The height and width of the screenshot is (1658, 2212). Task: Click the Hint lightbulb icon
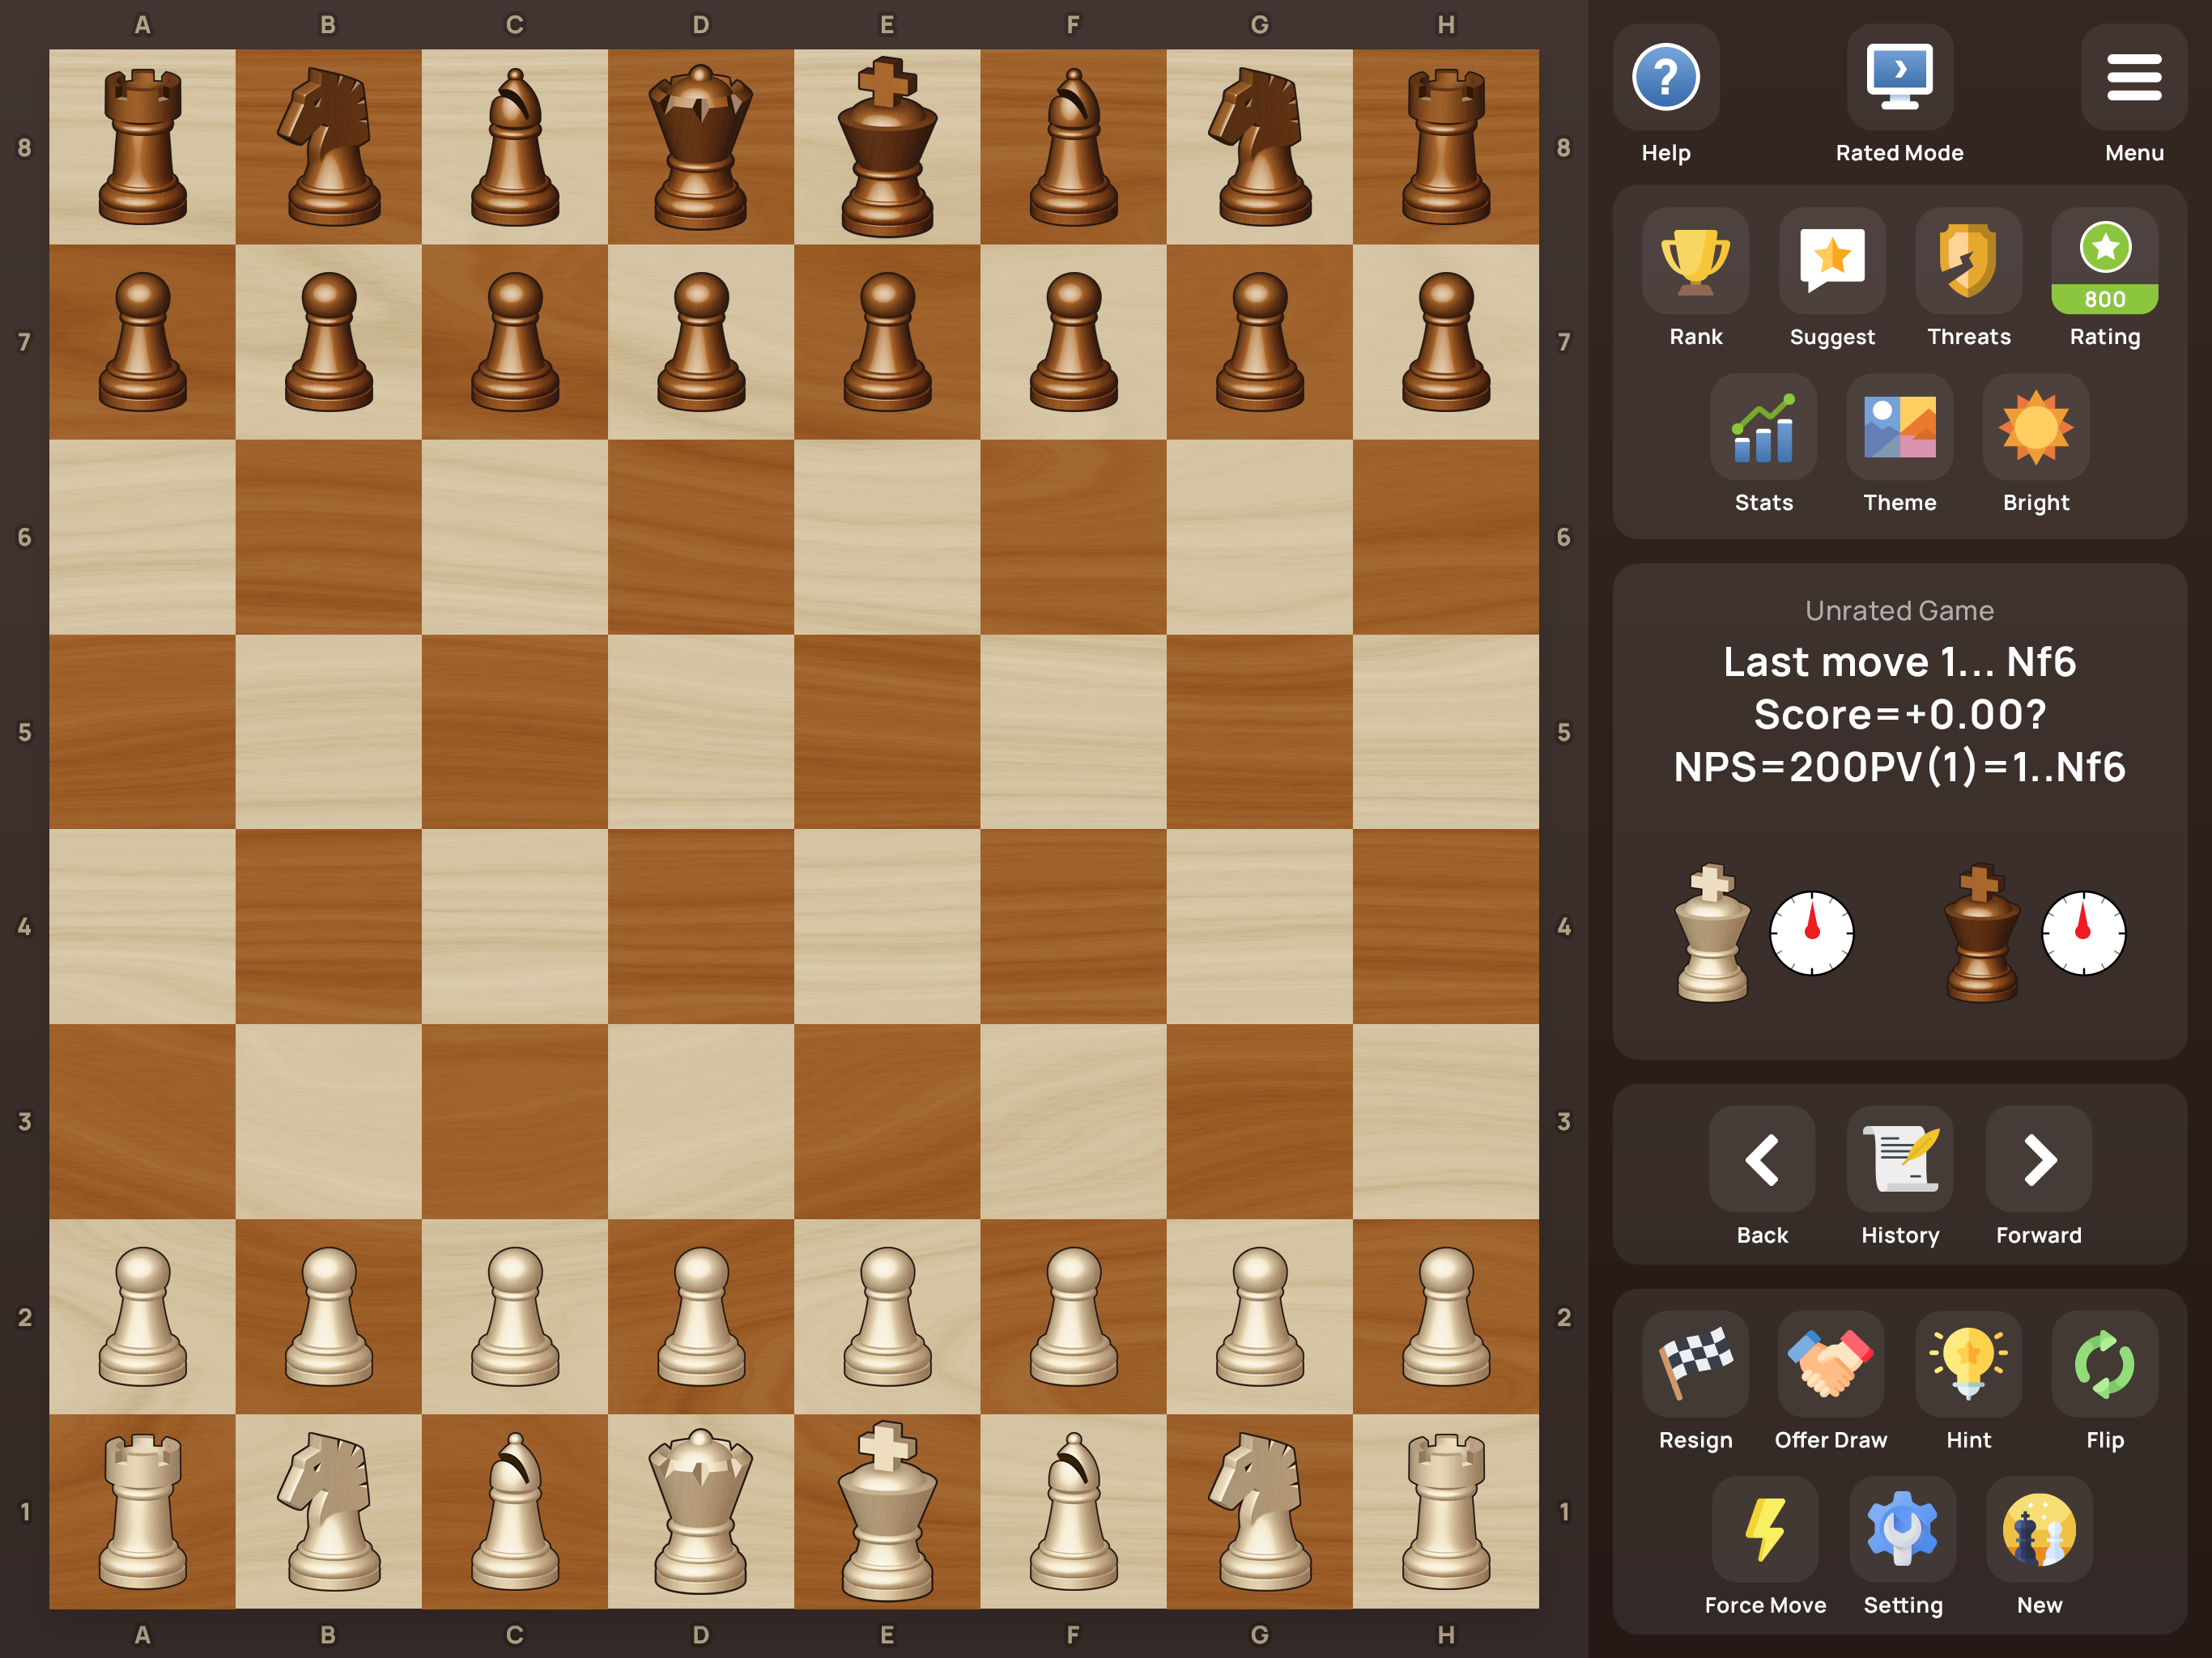(x=1968, y=1364)
